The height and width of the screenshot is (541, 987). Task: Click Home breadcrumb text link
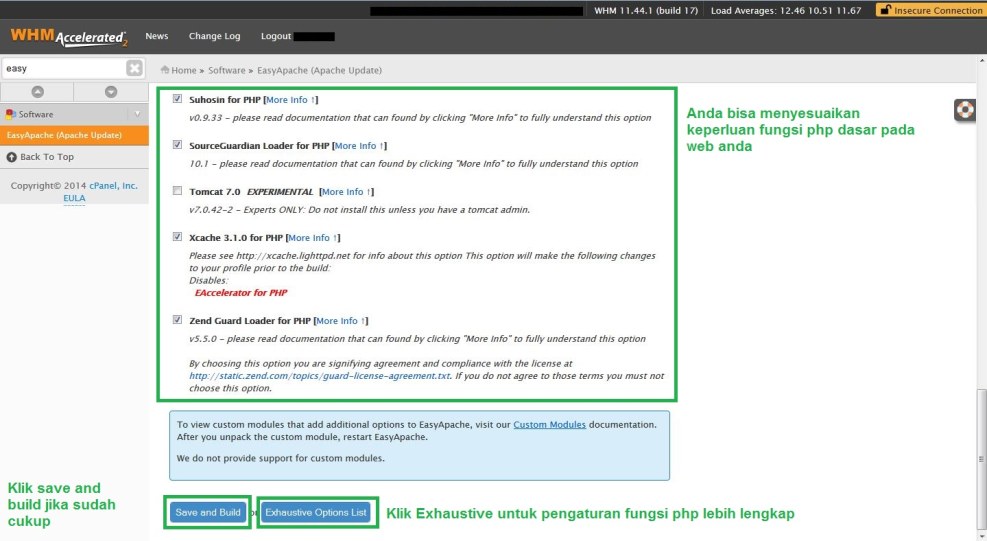pos(184,71)
